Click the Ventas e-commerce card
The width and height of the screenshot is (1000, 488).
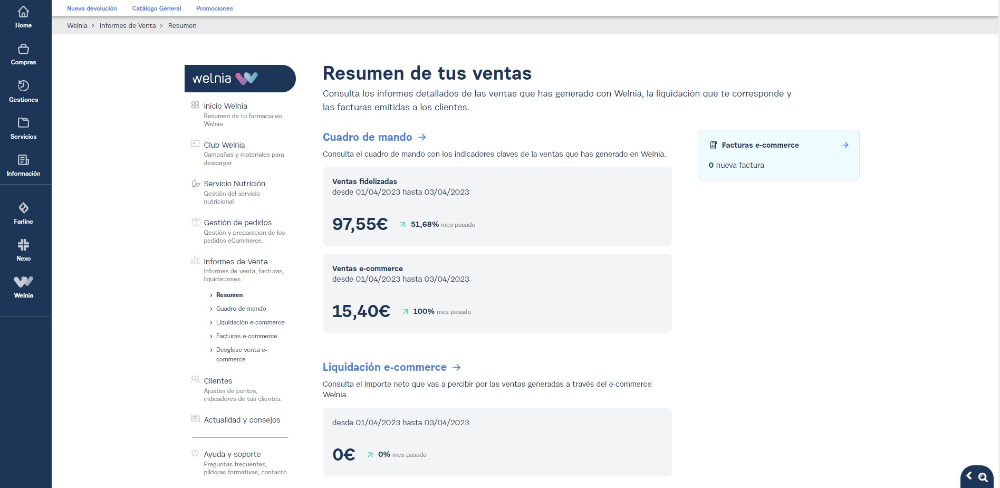coord(497,293)
